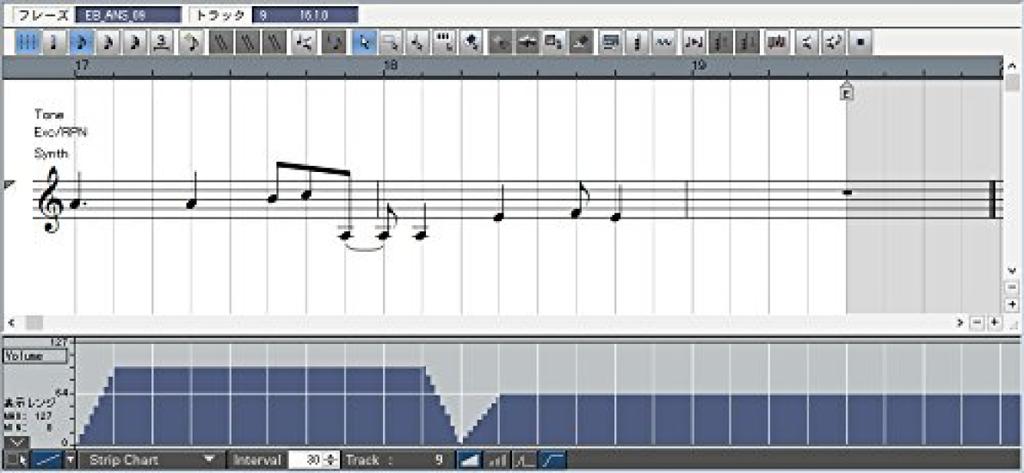Click the Synth row label
The height and width of the screenshot is (473, 1024).
52,154
